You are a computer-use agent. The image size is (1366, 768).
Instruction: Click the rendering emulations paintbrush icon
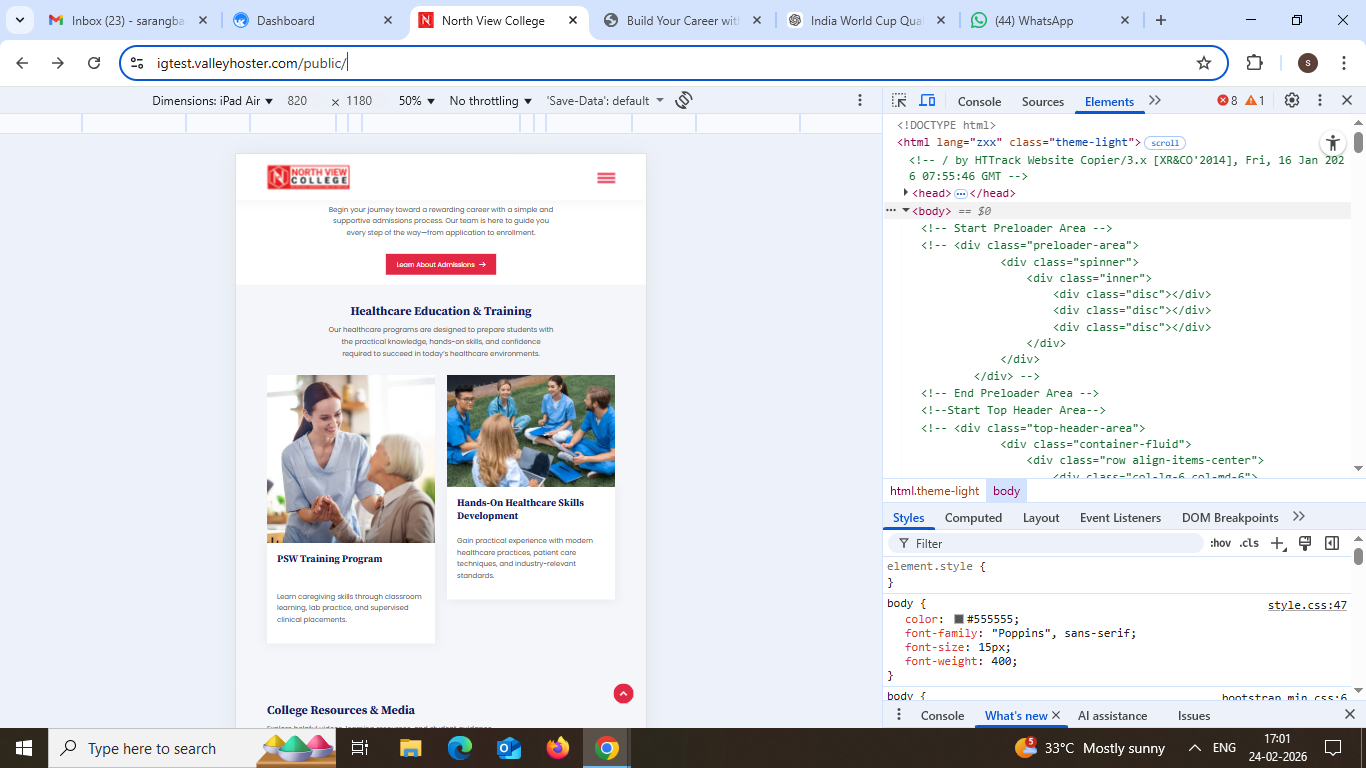pos(1305,543)
